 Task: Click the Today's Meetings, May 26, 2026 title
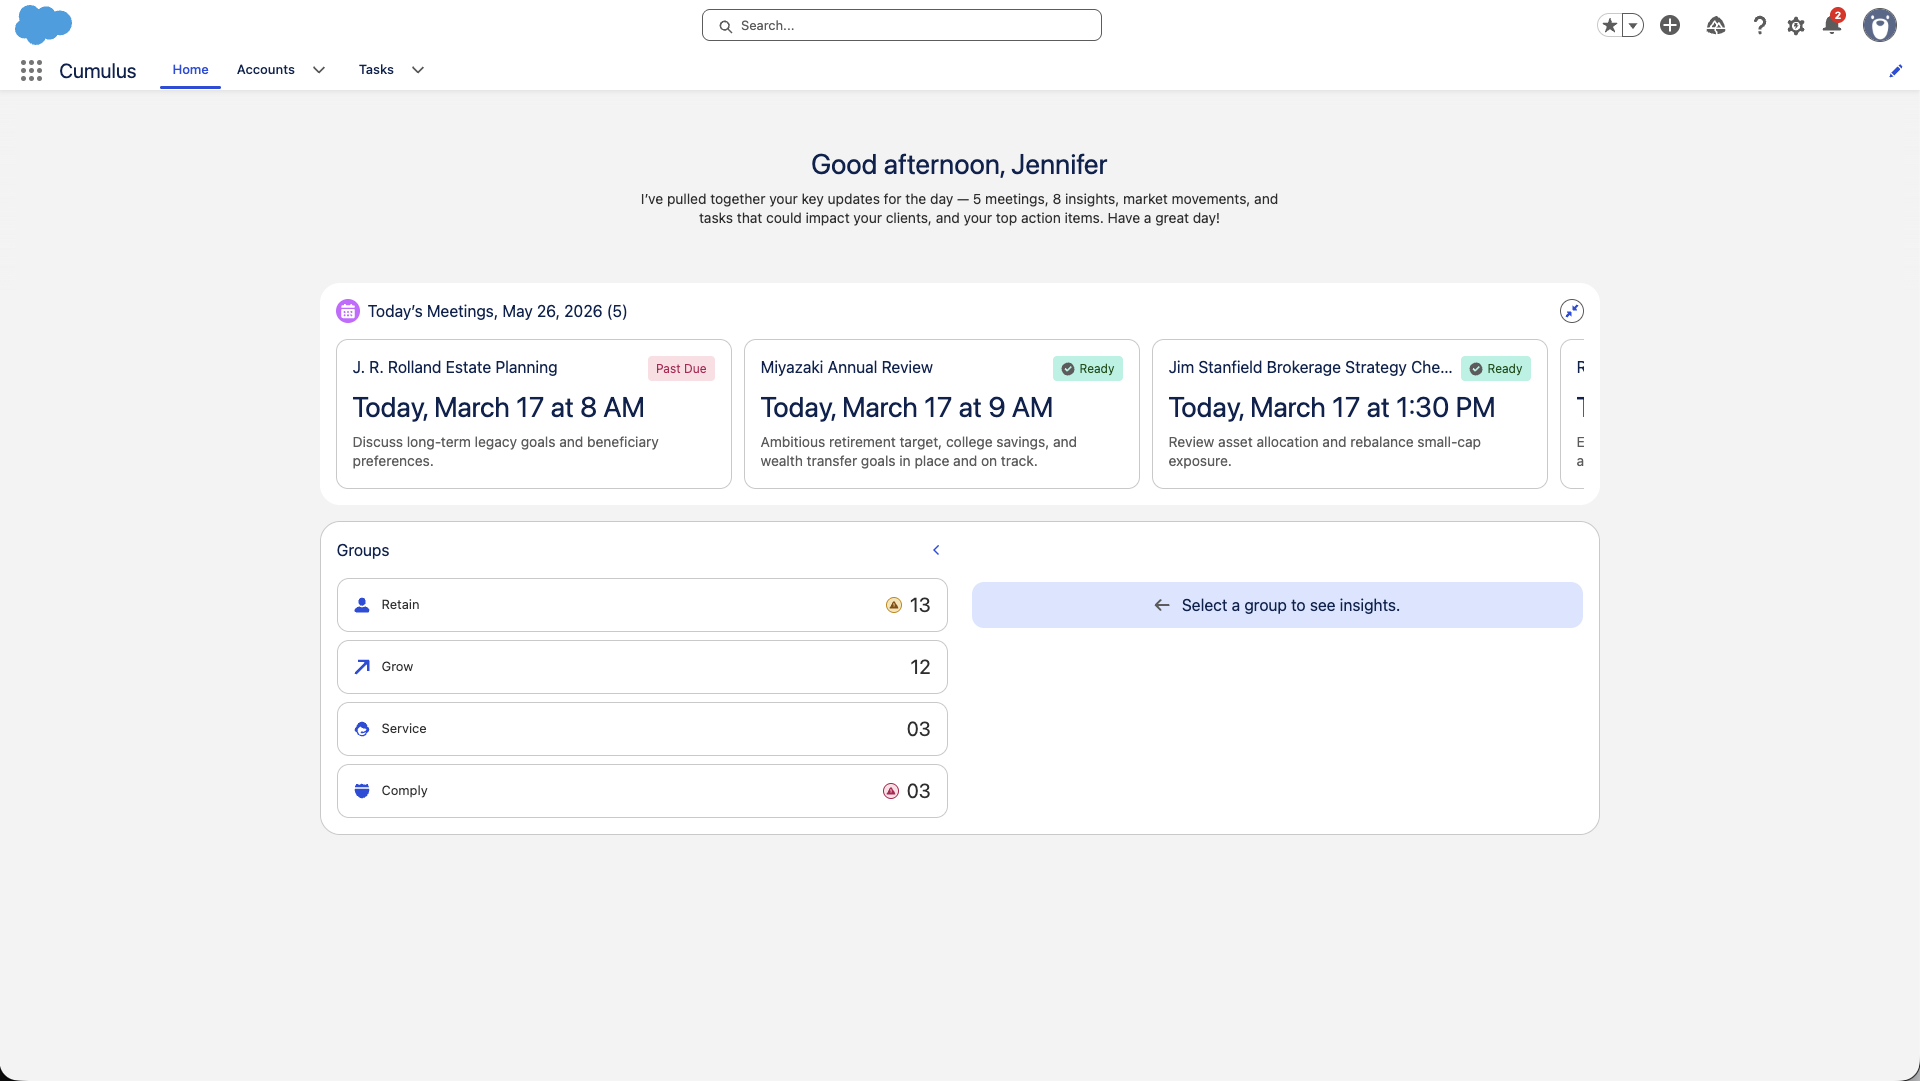(497, 311)
